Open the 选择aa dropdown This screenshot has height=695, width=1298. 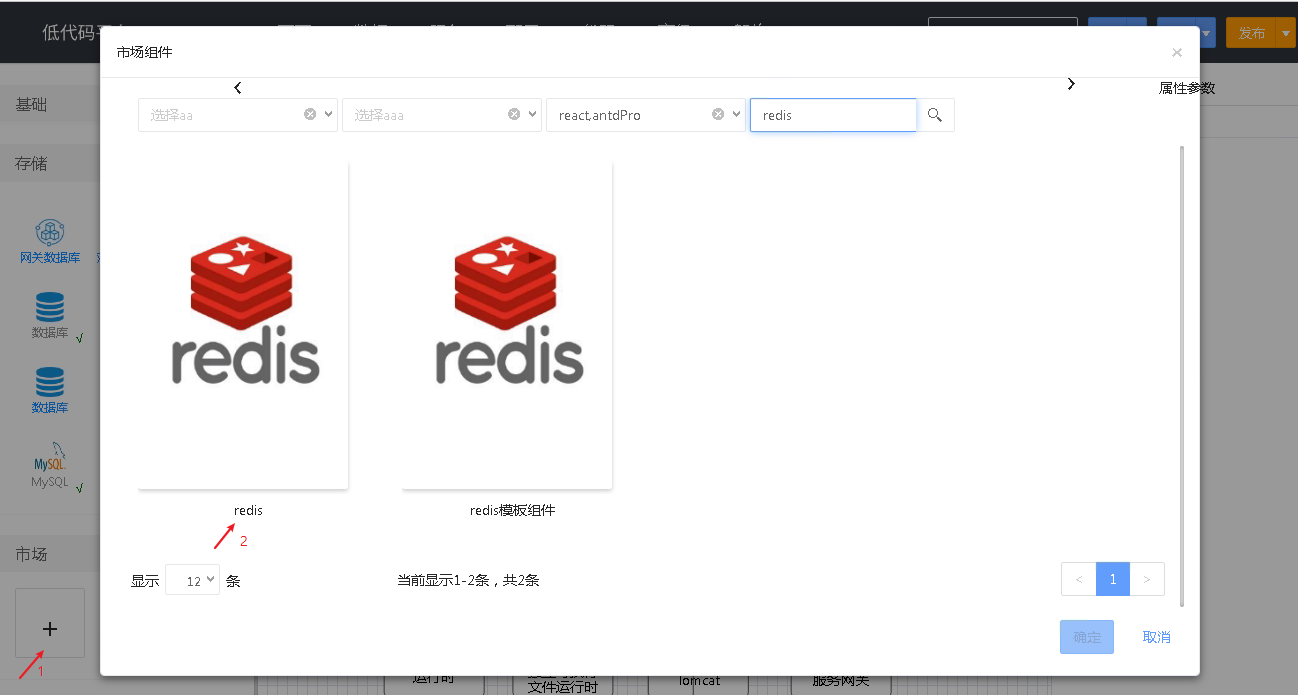(x=330, y=114)
